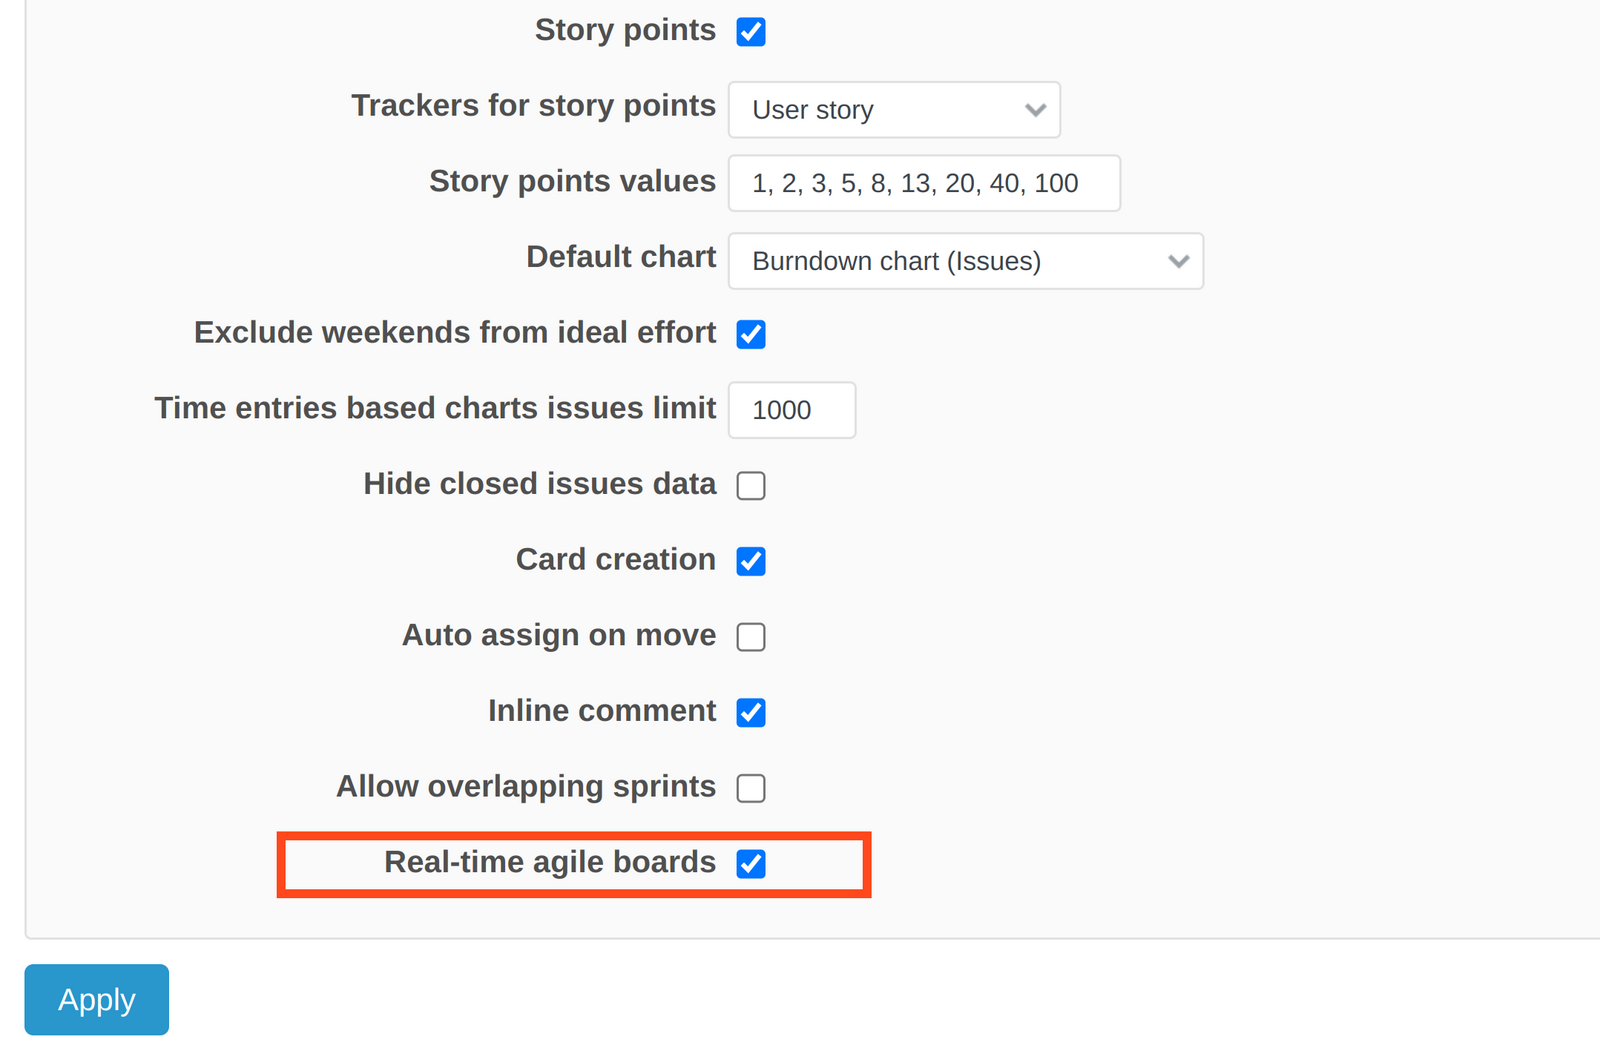This screenshot has height=1048, width=1600.
Task: Click the Card creation label text
Action: coord(615,559)
